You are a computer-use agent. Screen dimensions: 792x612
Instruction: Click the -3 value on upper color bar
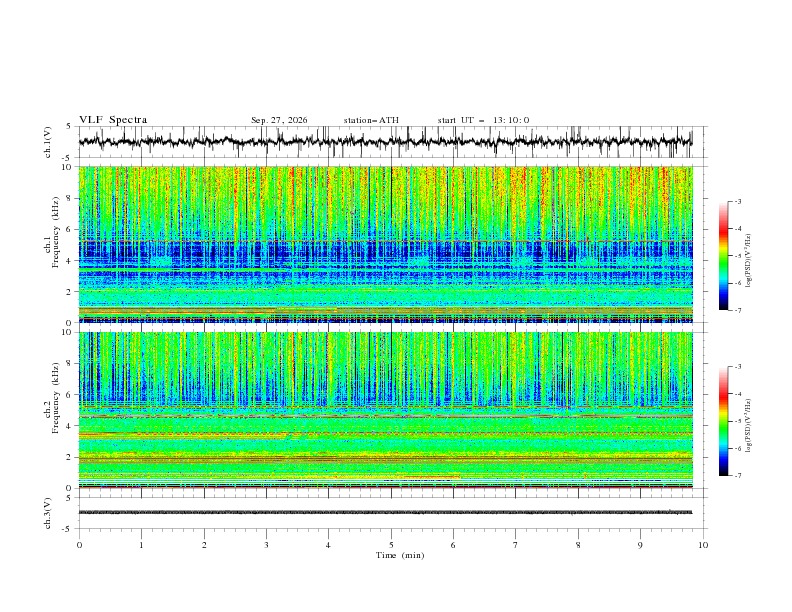737,201
